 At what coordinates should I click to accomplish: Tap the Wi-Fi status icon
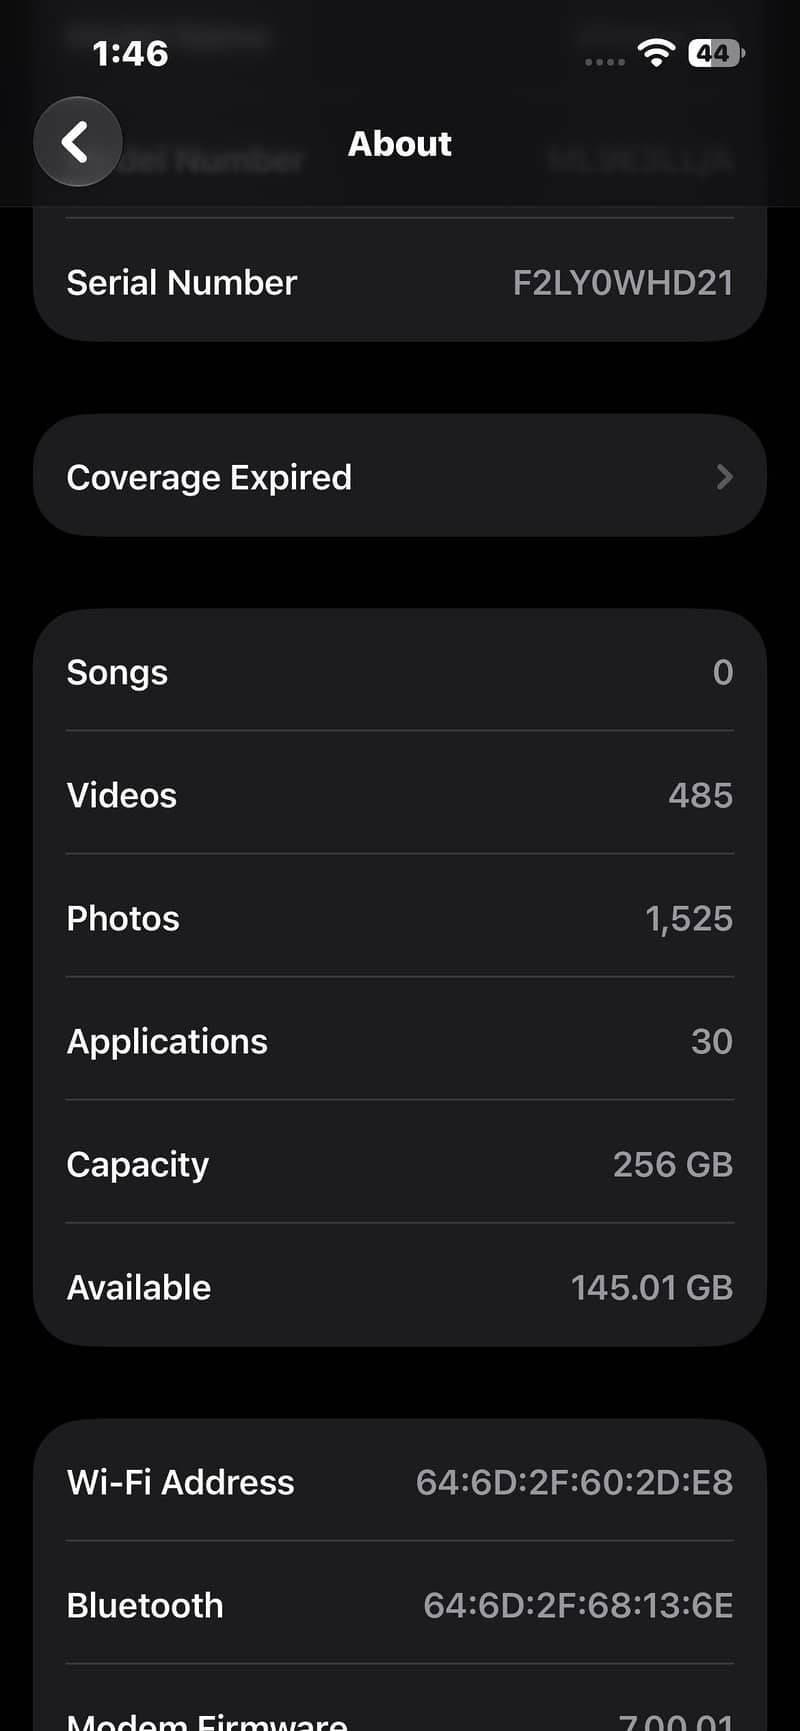pos(656,53)
